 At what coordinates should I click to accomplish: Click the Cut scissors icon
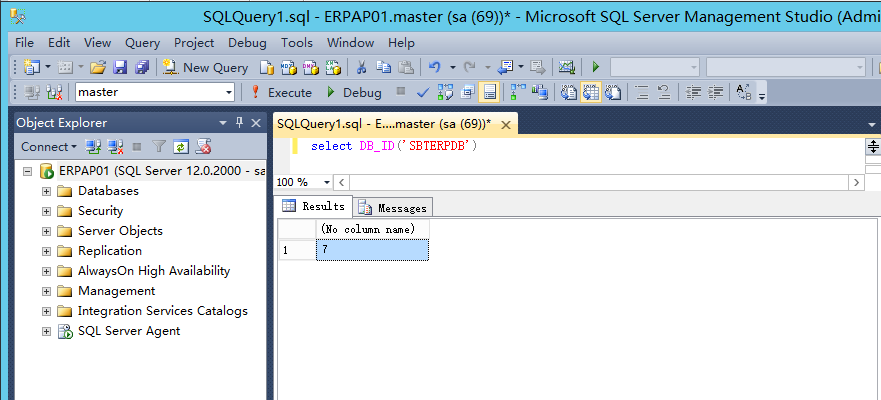tap(361, 67)
